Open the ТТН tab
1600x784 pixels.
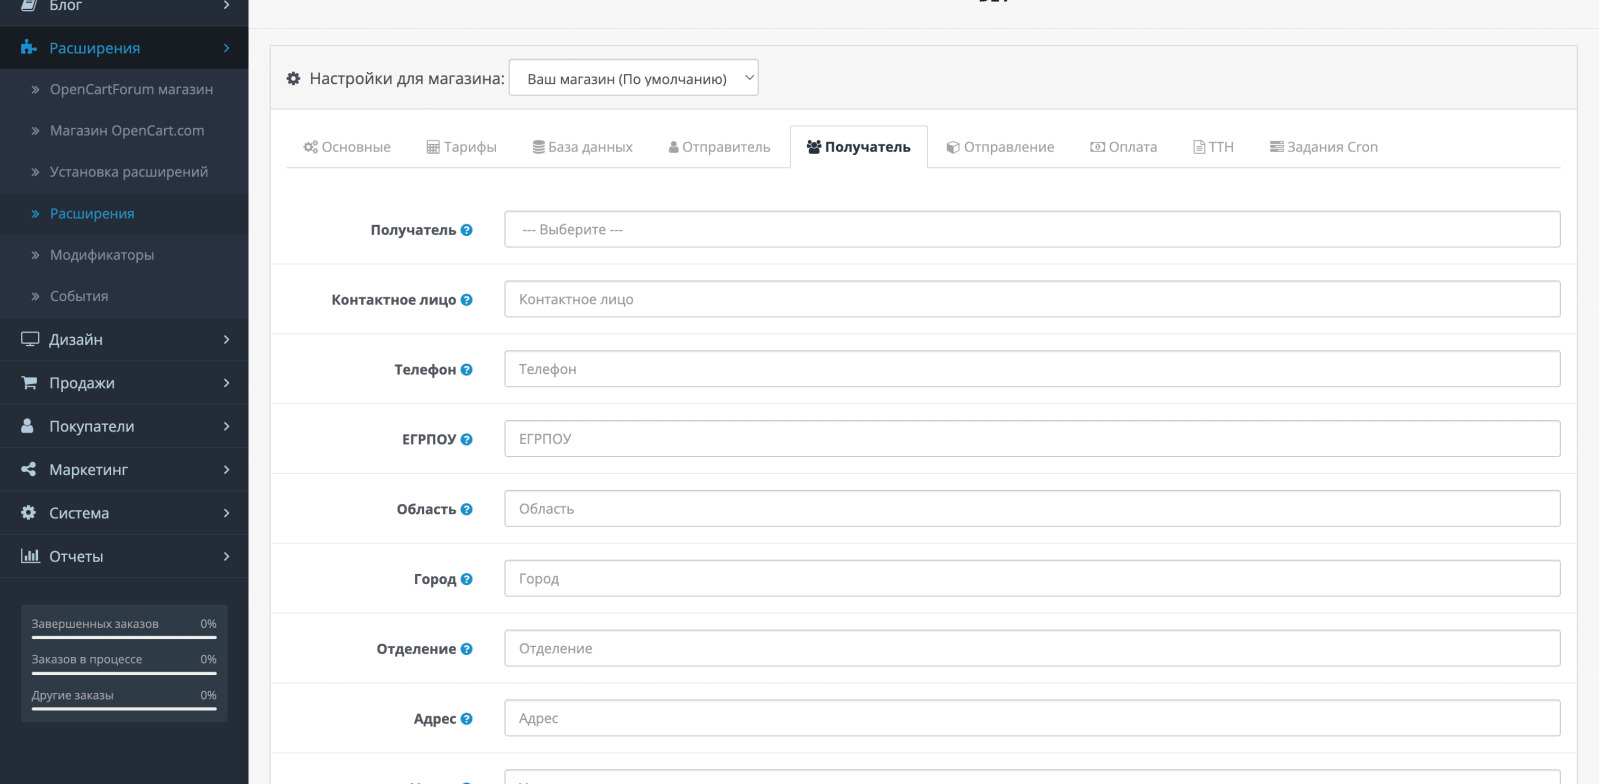1214,147
